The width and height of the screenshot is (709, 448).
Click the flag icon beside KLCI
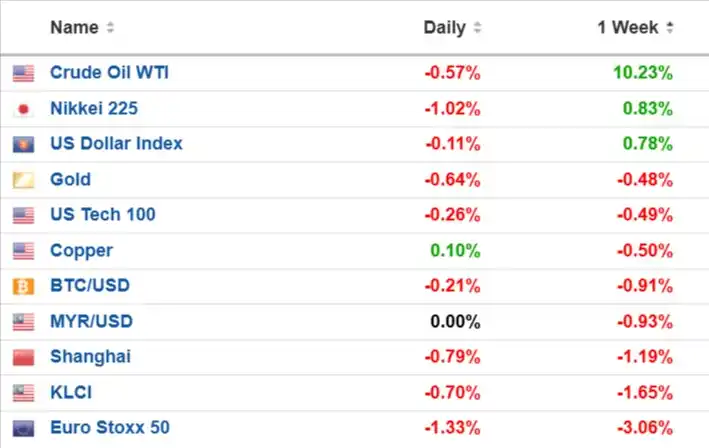point(23,392)
